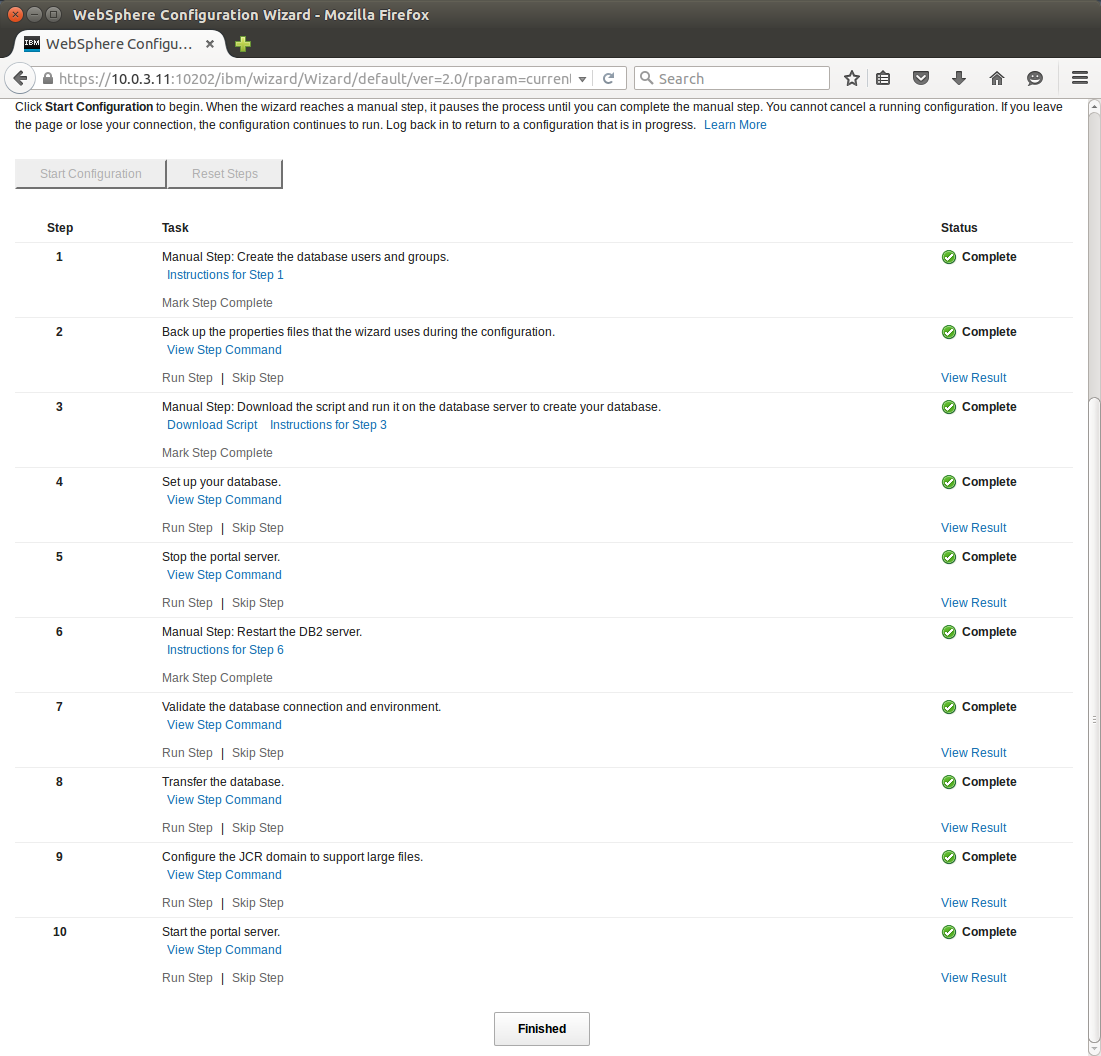Click the Finished button
The height and width of the screenshot is (1056, 1101).
[541, 1029]
